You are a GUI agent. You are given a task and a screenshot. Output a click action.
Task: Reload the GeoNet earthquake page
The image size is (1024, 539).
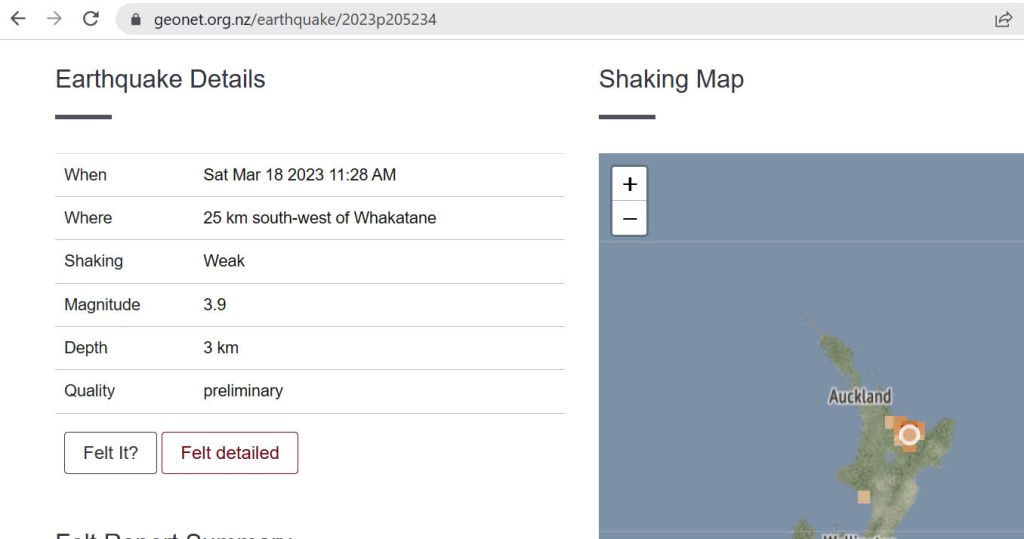click(x=90, y=19)
